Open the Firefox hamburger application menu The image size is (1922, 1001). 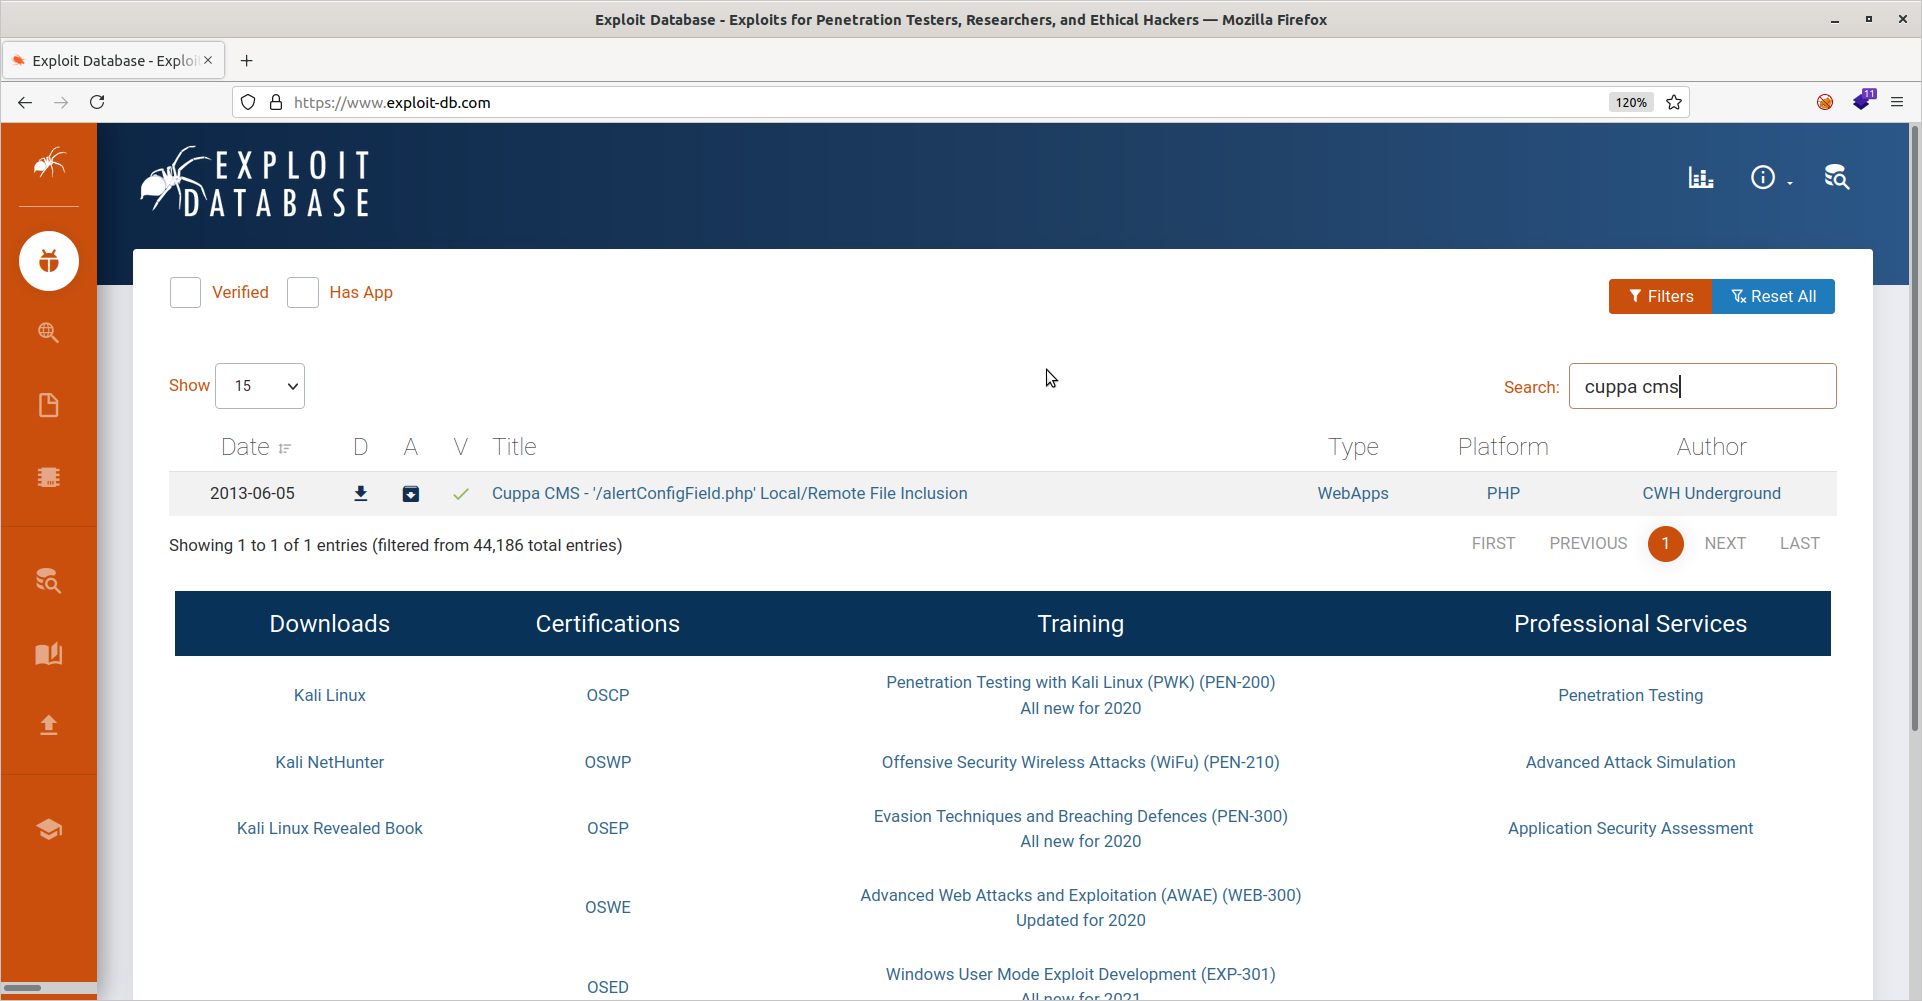pyautogui.click(x=1897, y=102)
